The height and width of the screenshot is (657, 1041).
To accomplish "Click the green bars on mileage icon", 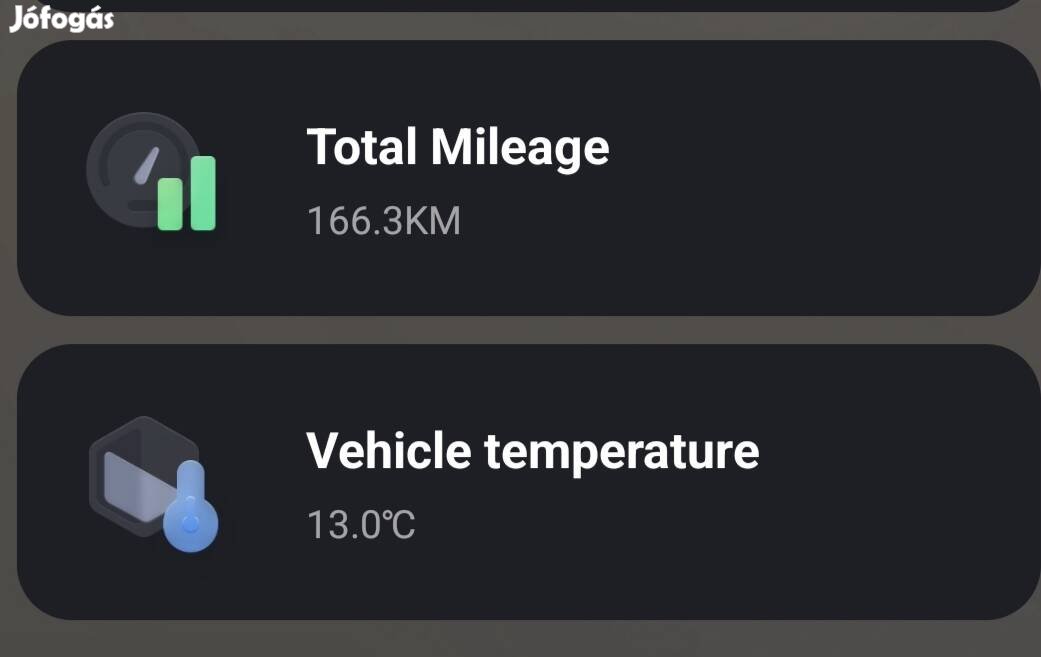I will [188, 195].
